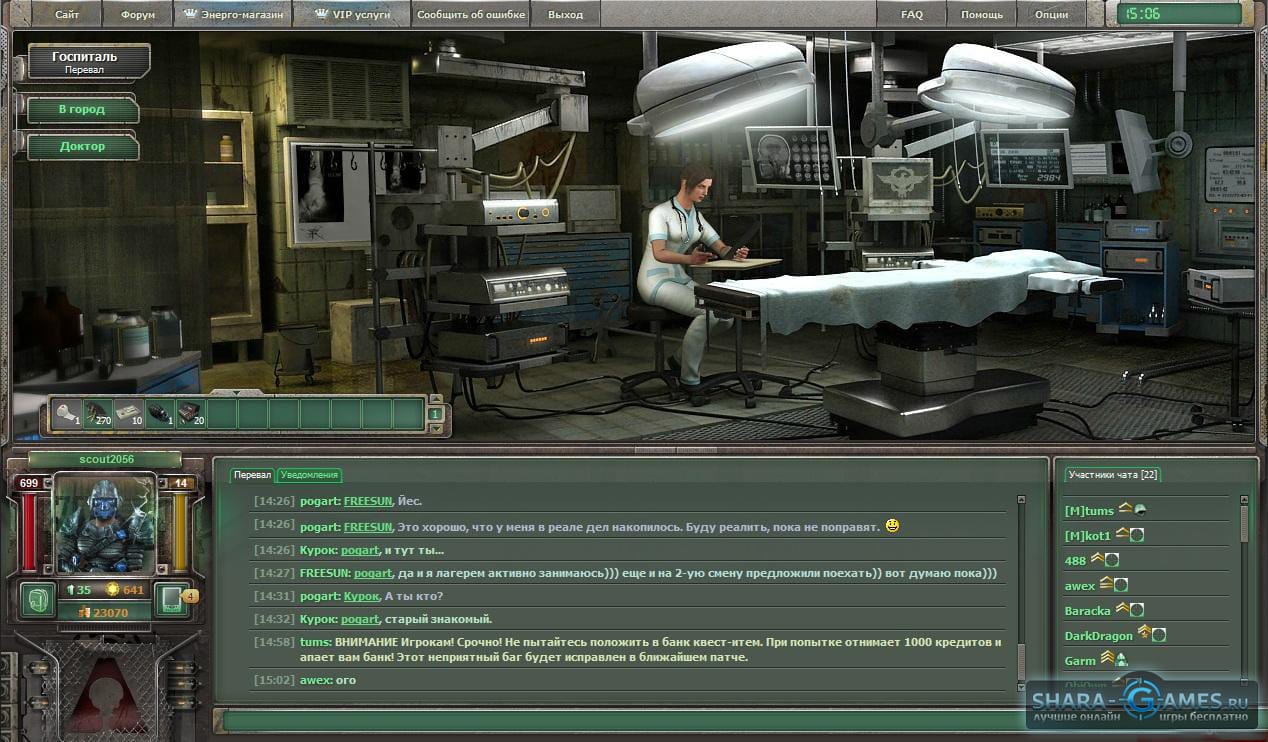Click pogart's name link in chat
1268x742 pixels.
click(x=373, y=574)
